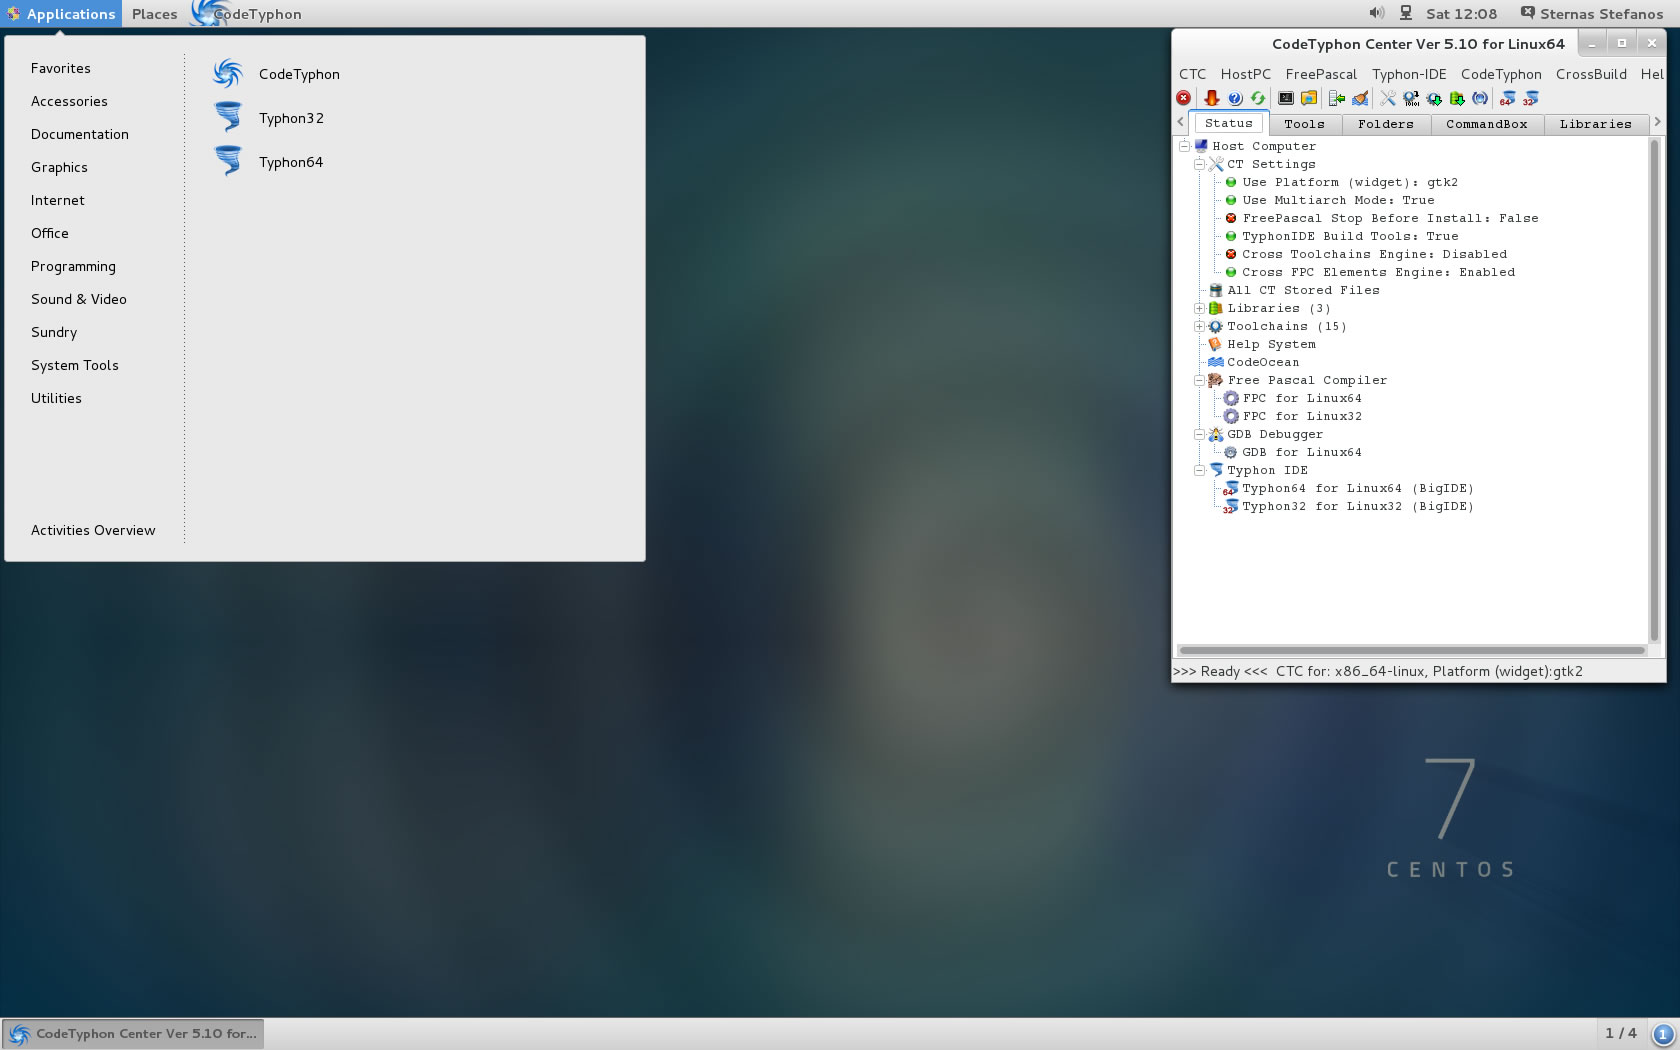
Task: Open the CrossBuild menu
Action: (1591, 74)
